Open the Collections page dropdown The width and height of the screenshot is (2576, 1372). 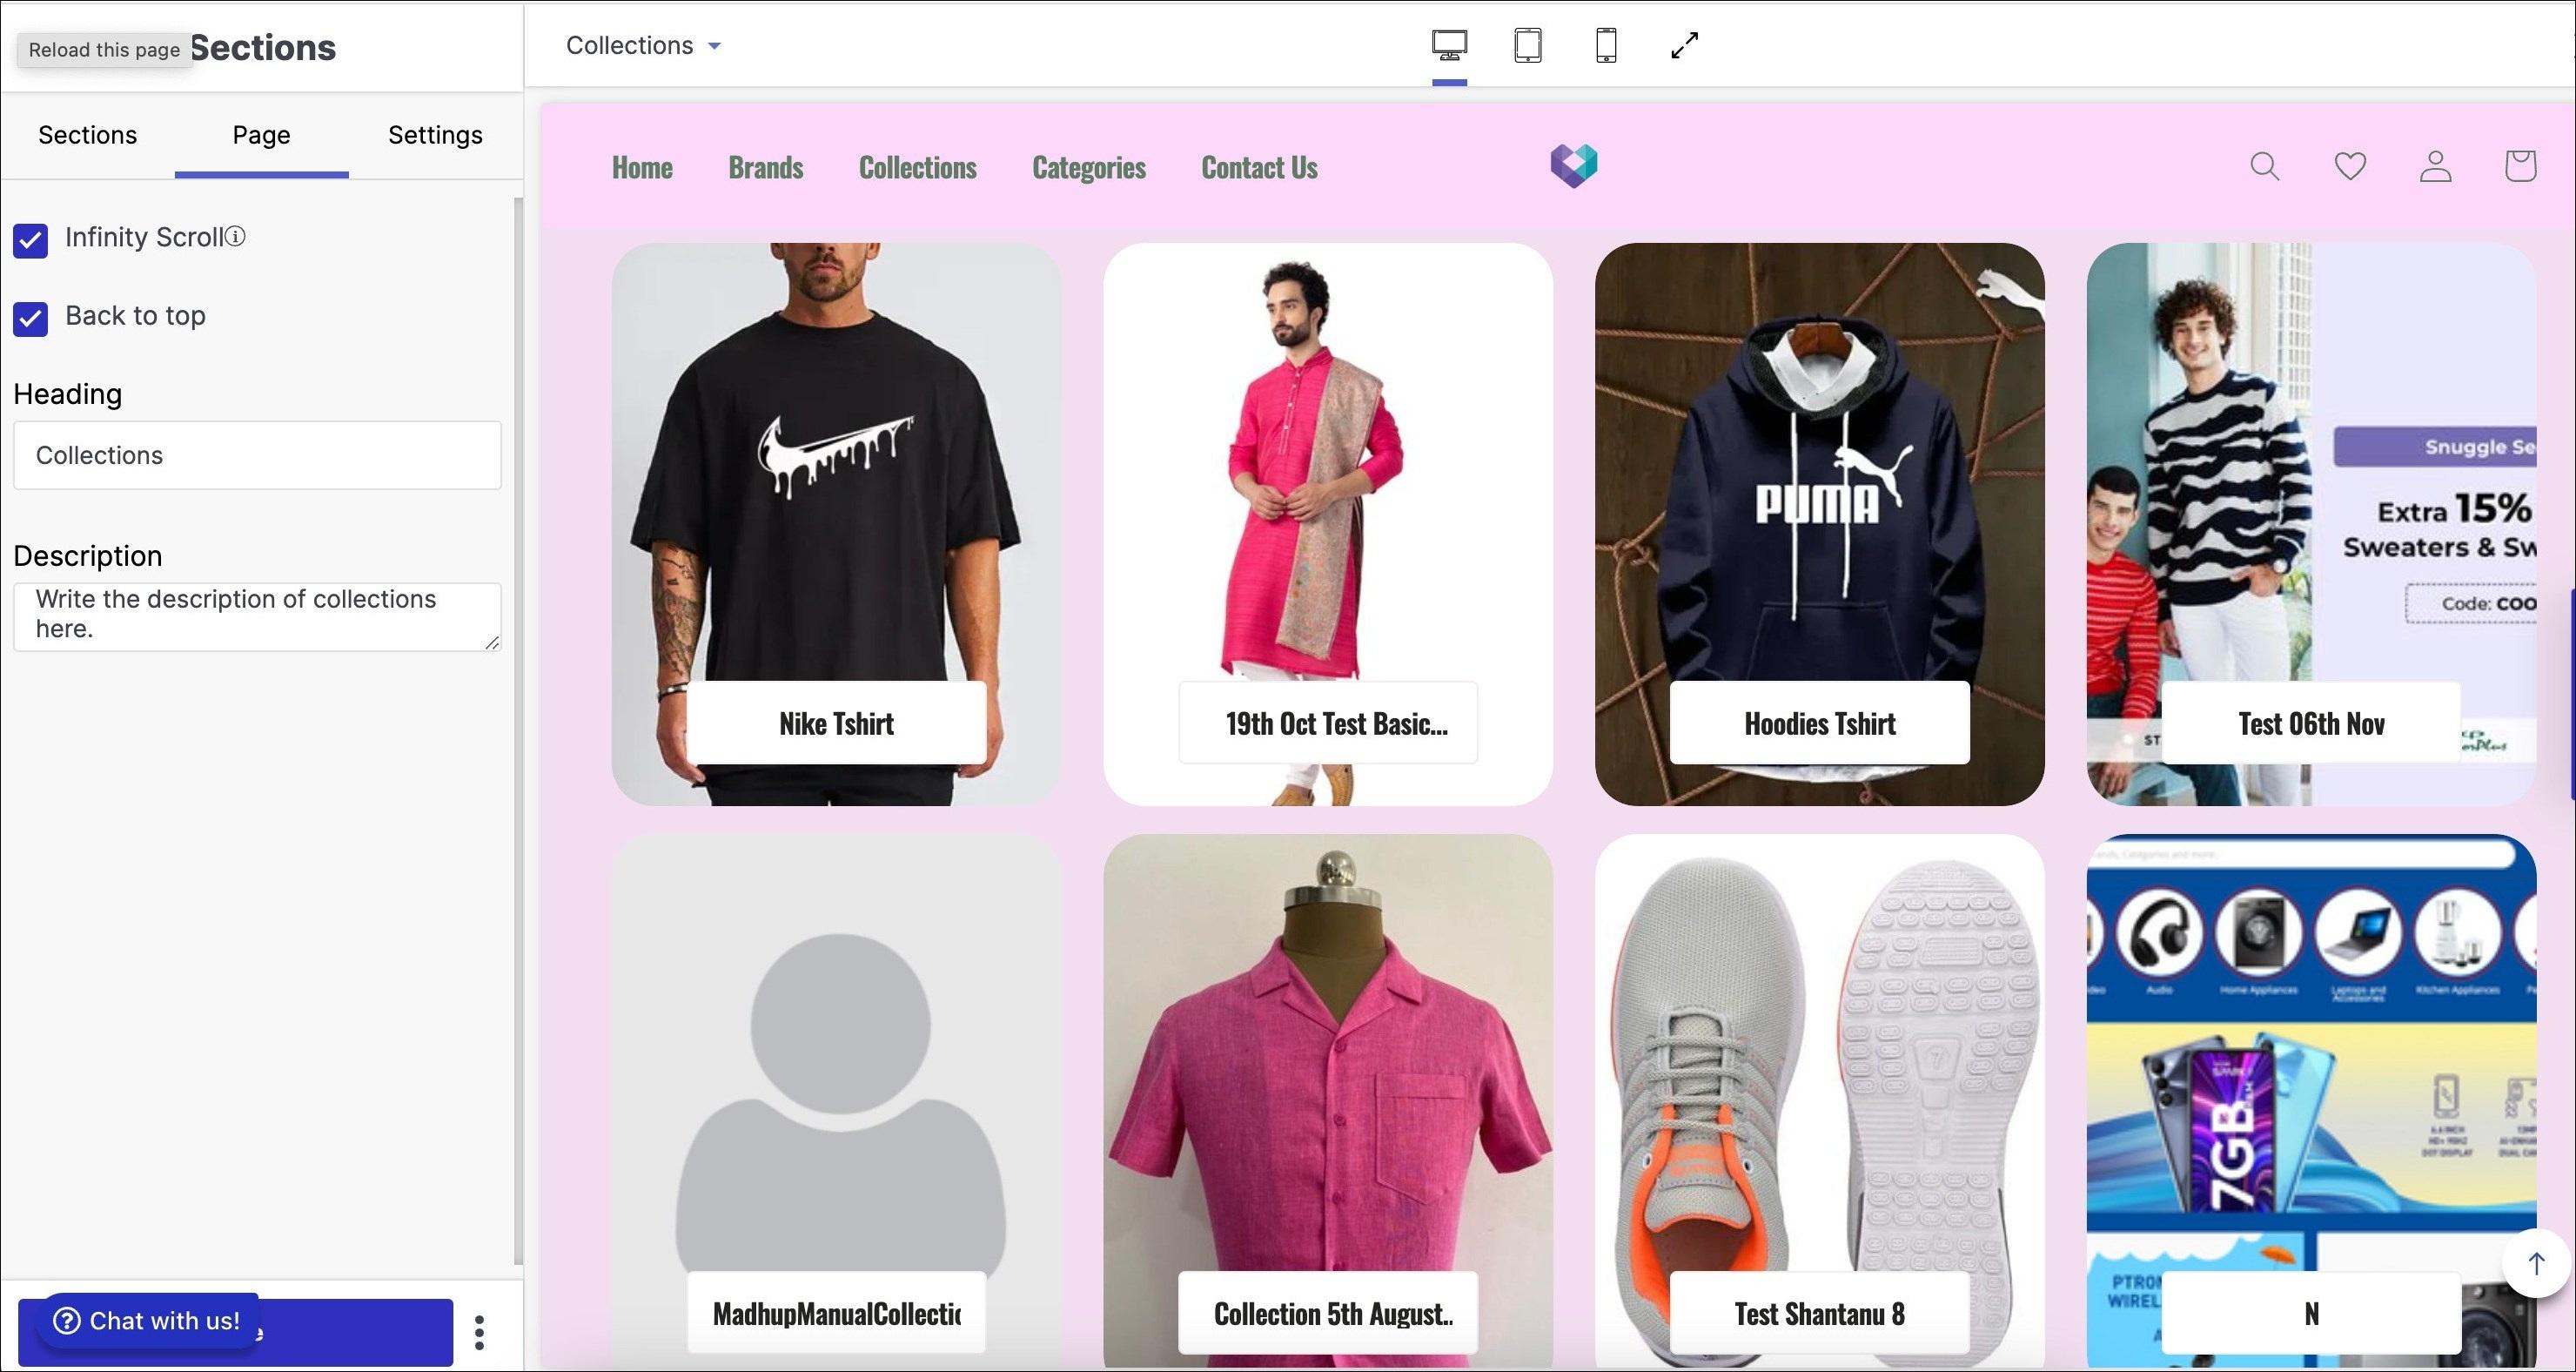pyautogui.click(x=643, y=46)
